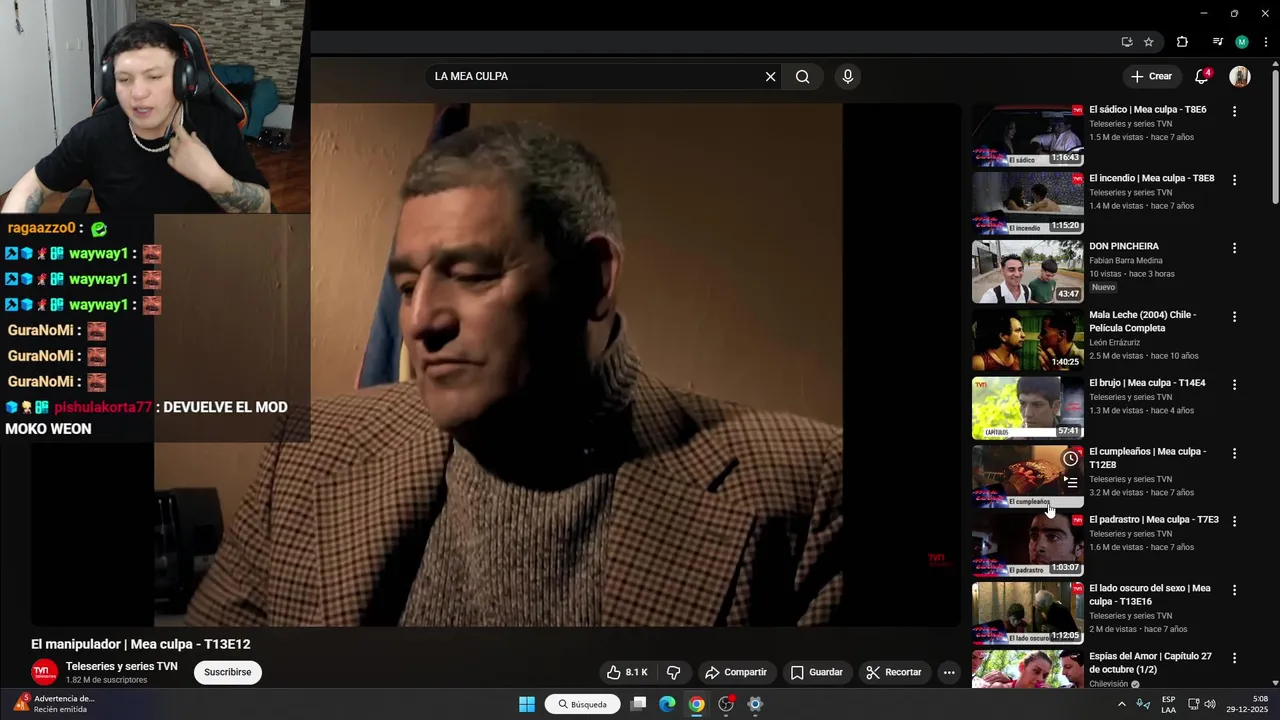The image size is (1280, 720).
Task: Open the Chrome profile M avatar
Action: 1242,42
